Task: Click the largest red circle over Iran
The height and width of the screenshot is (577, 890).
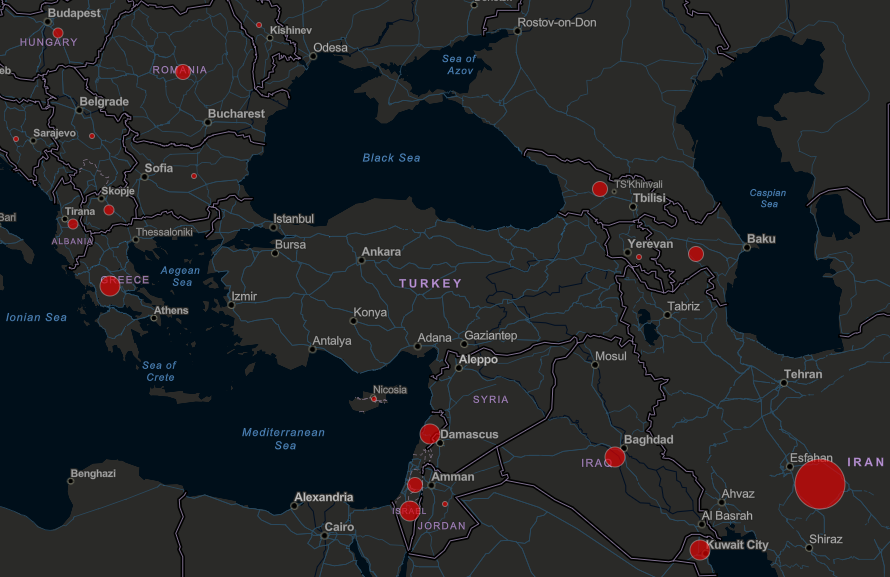Action: click(820, 484)
